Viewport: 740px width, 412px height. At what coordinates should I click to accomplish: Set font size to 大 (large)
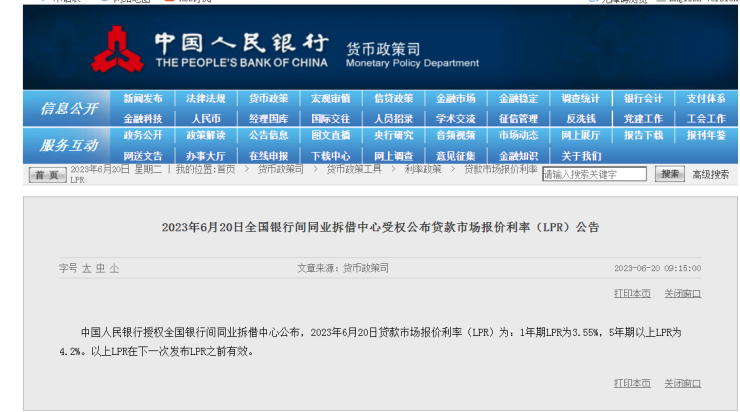tap(86, 269)
